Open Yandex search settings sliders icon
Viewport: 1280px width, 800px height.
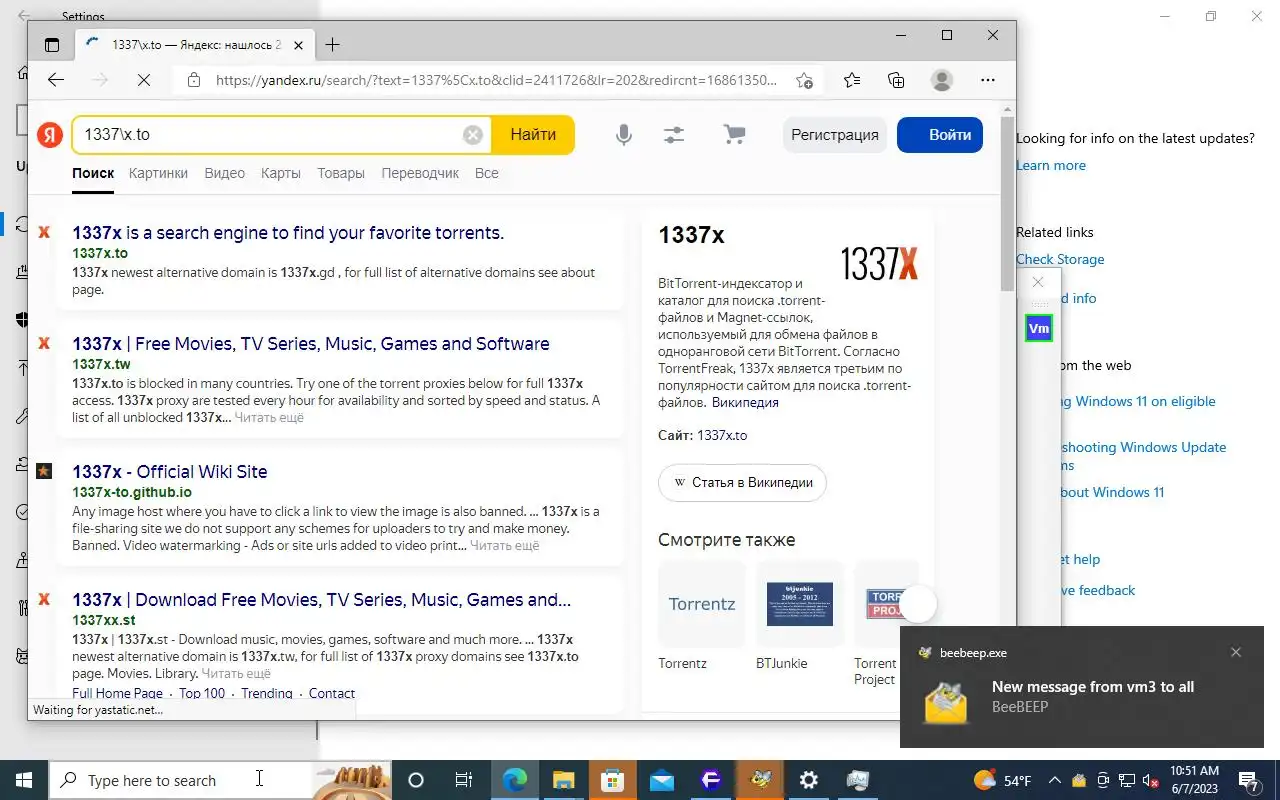coord(674,135)
